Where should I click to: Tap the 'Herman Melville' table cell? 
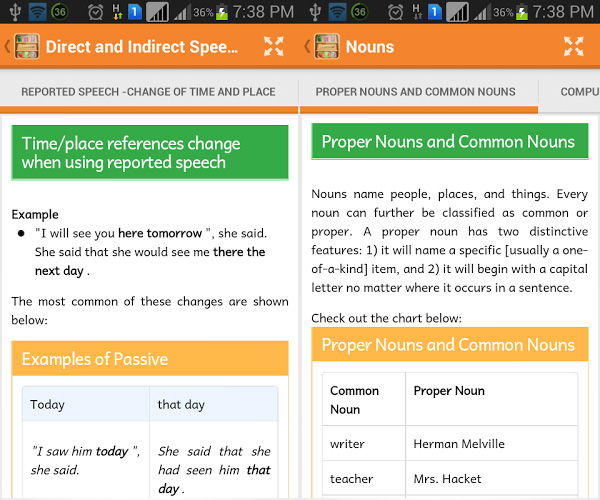pos(492,444)
